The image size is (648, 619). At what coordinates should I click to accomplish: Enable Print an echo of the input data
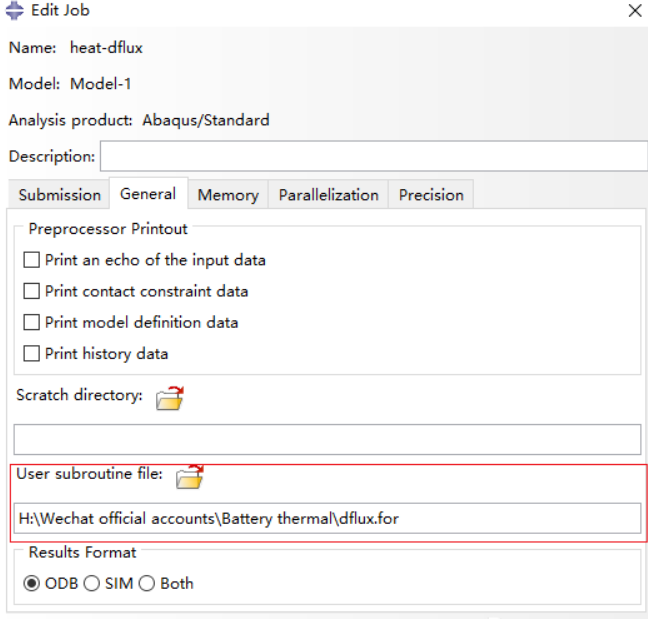(x=32, y=260)
